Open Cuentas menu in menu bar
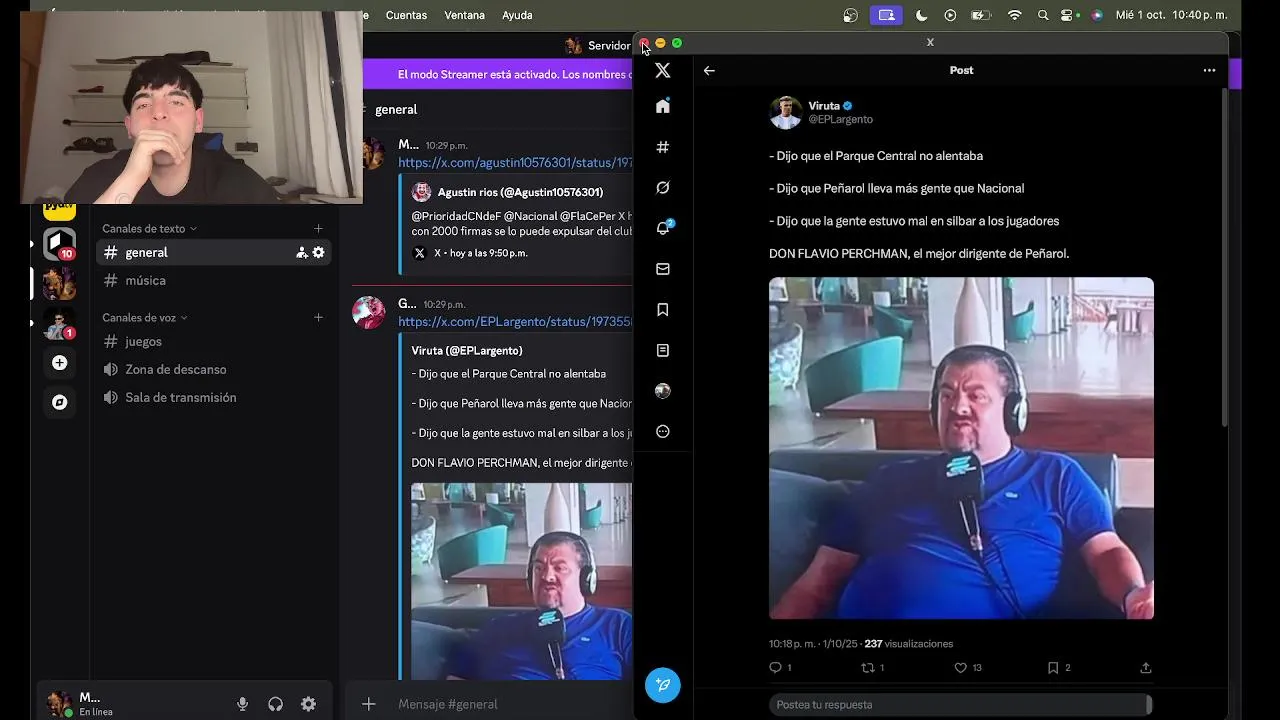The height and width of the screenshot is (720, 1280). click(406, 15)
